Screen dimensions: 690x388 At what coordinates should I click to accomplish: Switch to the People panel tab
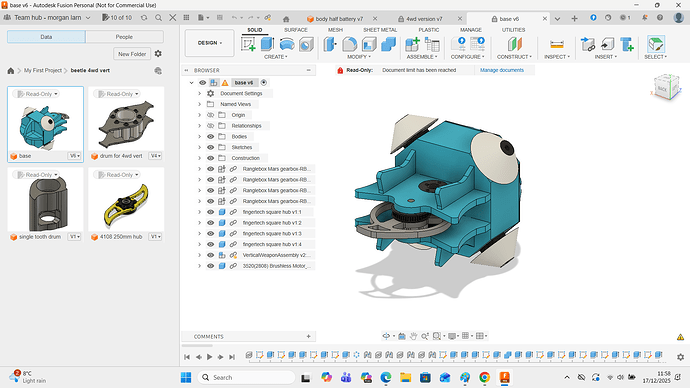pyautogui.click(x=124, y=37)
